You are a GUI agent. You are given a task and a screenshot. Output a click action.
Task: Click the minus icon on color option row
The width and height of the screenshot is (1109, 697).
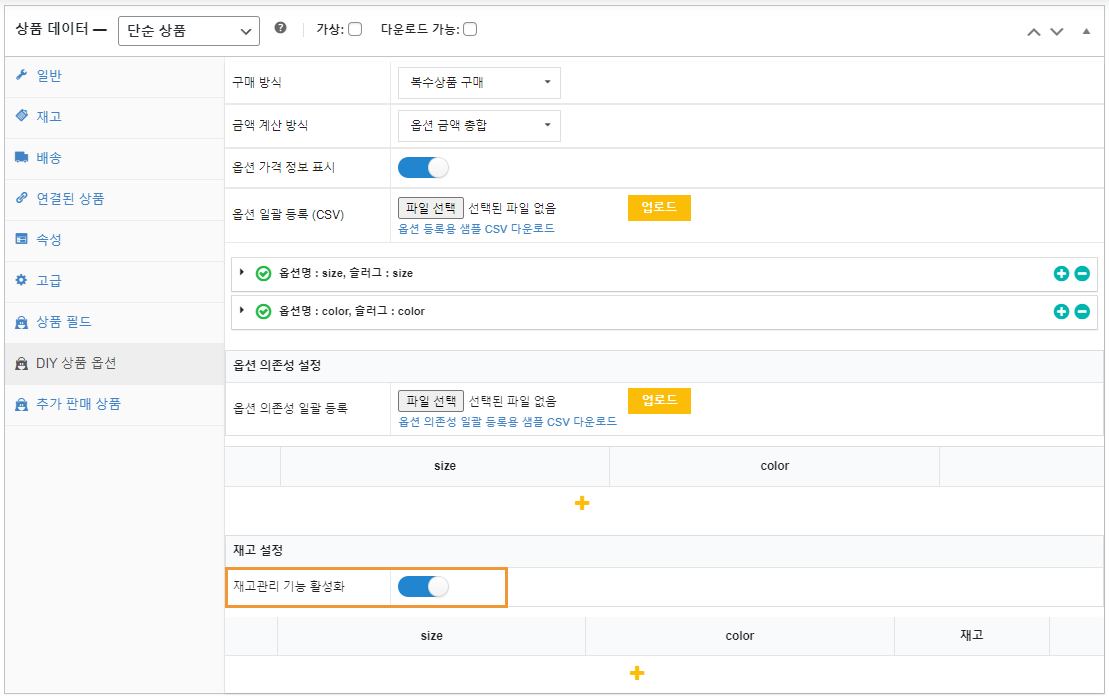pos(1082,311)
